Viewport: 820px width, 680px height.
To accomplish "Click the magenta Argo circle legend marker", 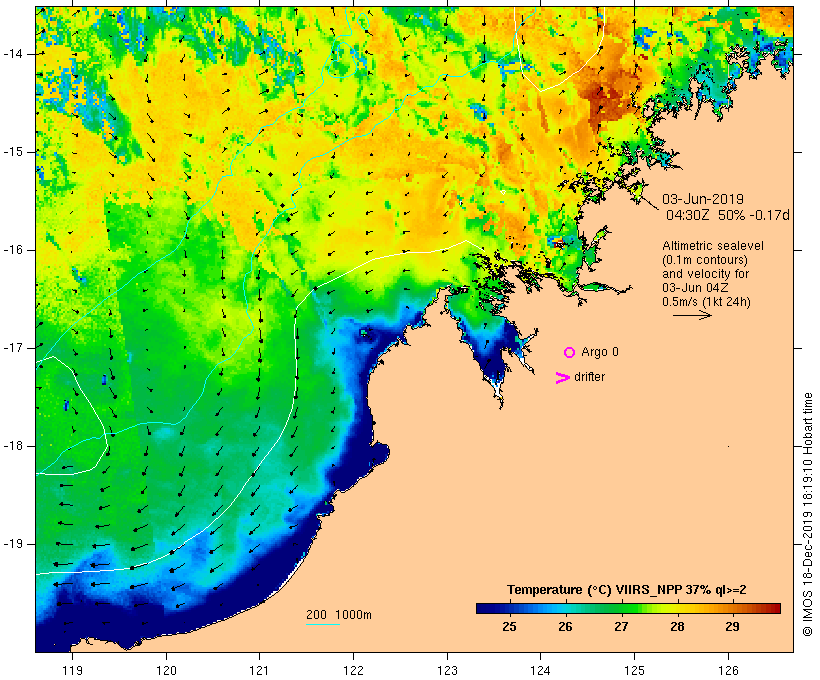I will [570, 353].
